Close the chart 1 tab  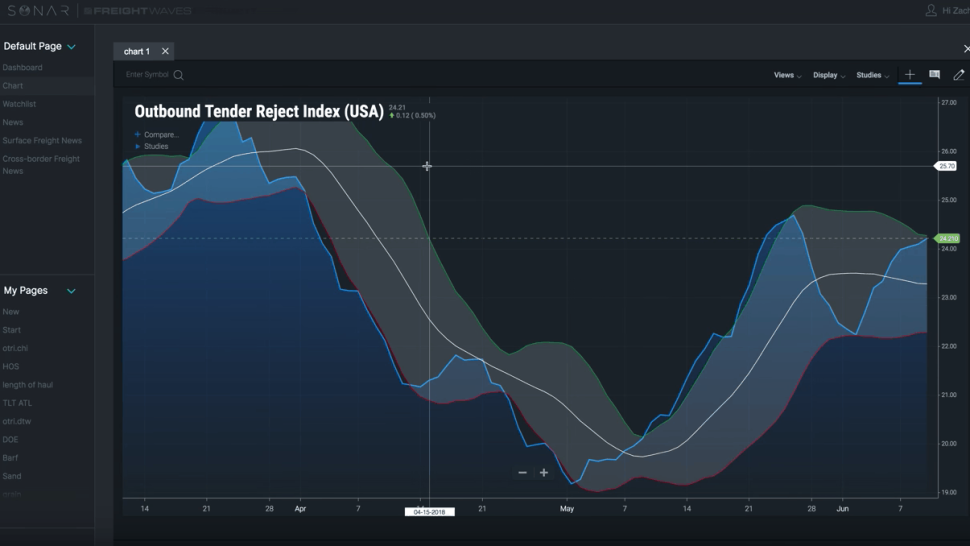pyautogui.click(x=165, y=51)
